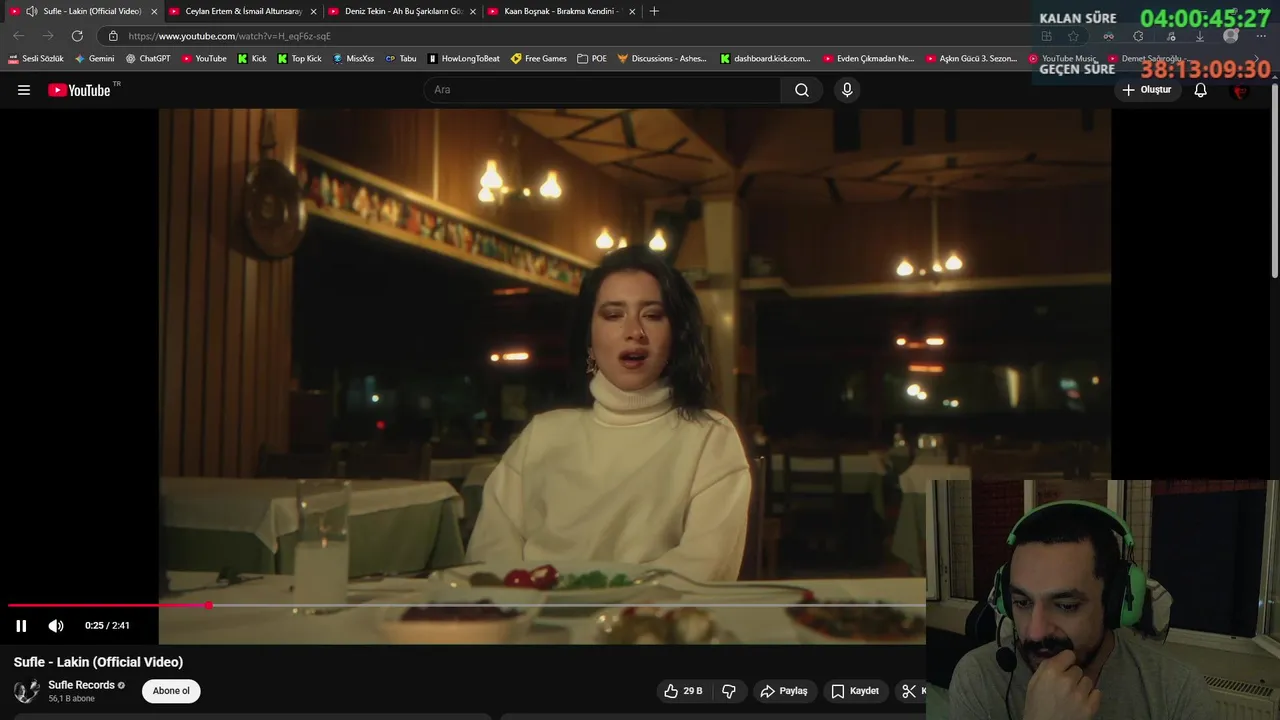Open the Sesli Sözlük bookmark
1280x720 pixels.
[36, 59]
